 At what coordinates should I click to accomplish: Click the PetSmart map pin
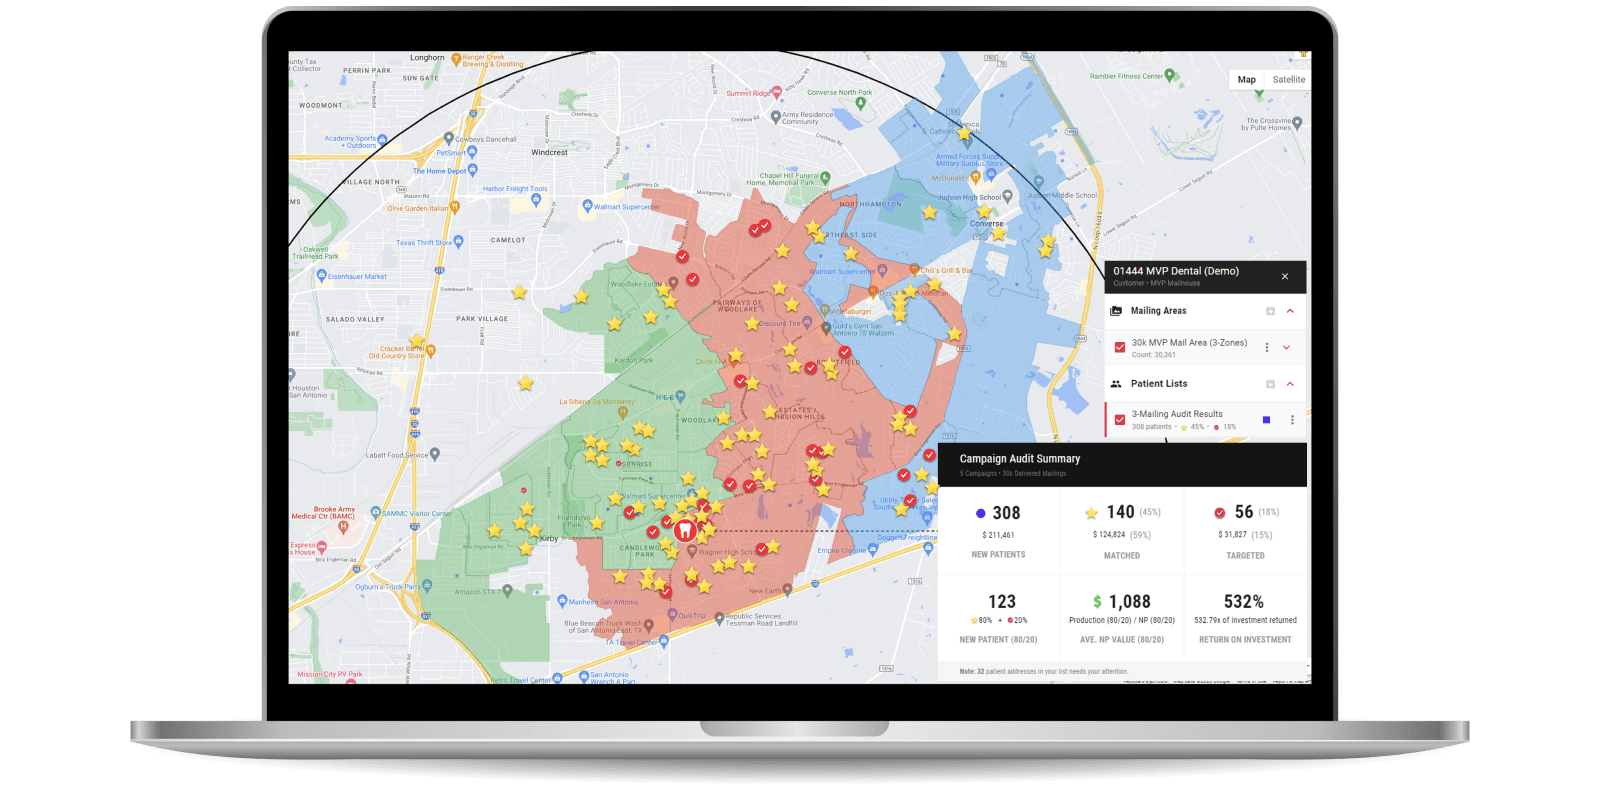tap(472, 153)
